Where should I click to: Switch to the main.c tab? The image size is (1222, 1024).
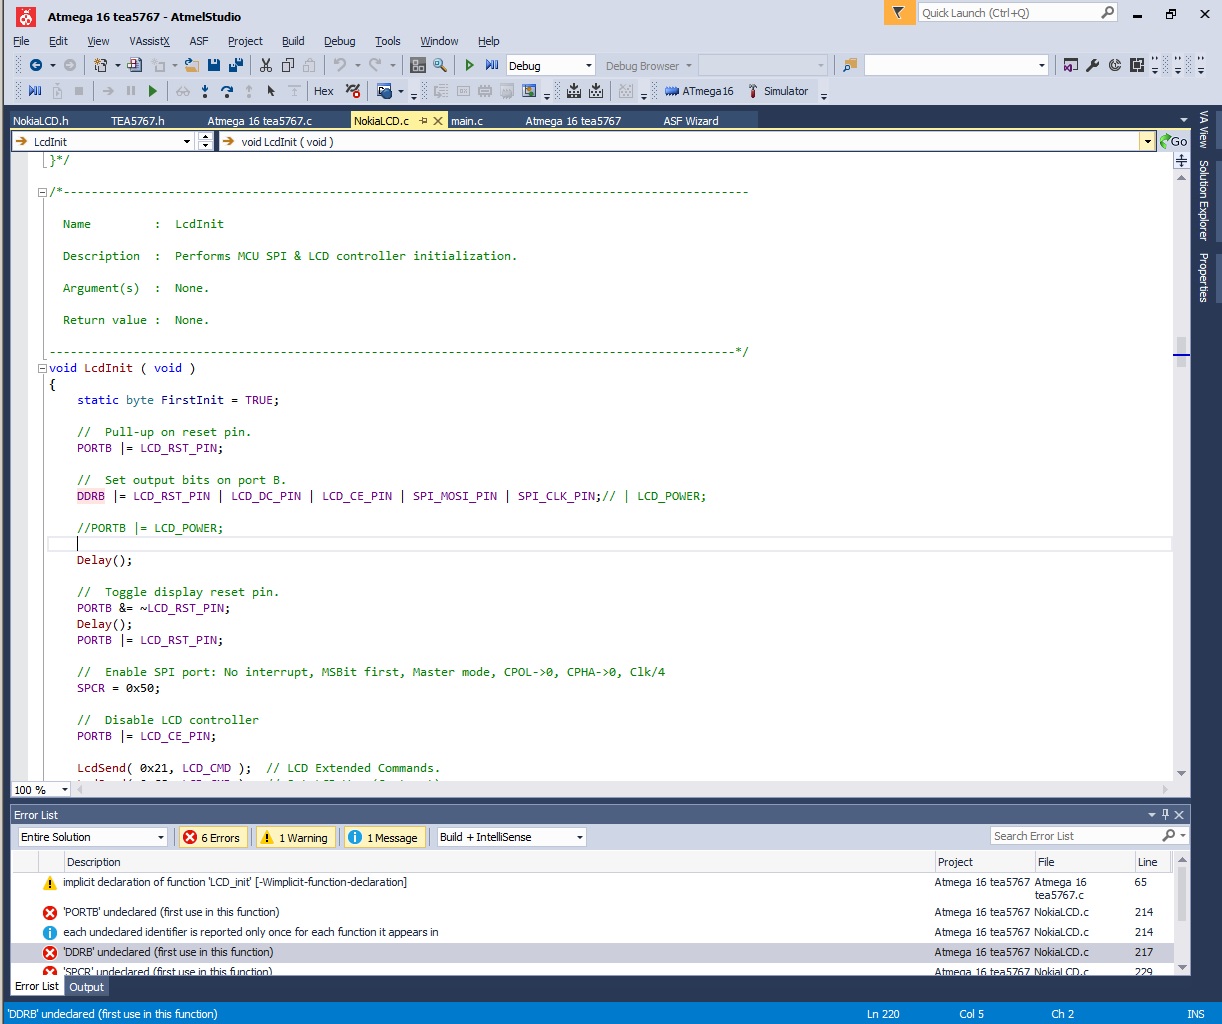[x=467, y=121]
